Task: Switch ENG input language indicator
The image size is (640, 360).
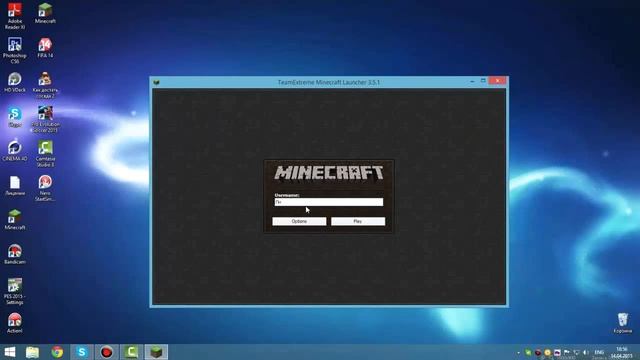Action: [x=599, y=352]
